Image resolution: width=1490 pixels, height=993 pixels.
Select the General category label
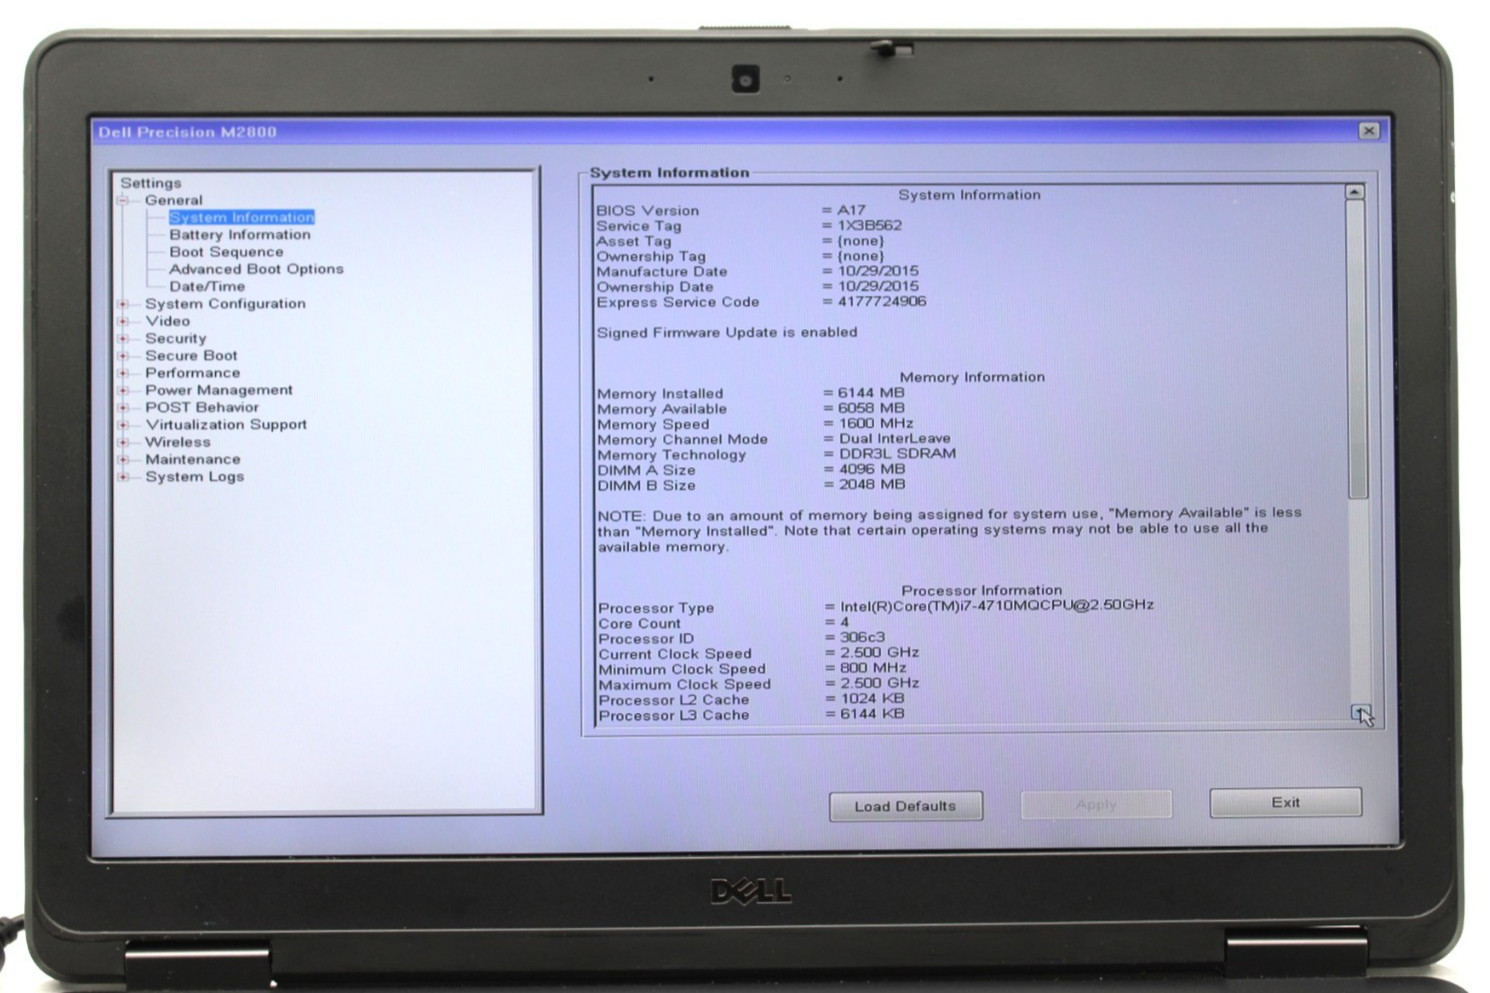[173, 200]
